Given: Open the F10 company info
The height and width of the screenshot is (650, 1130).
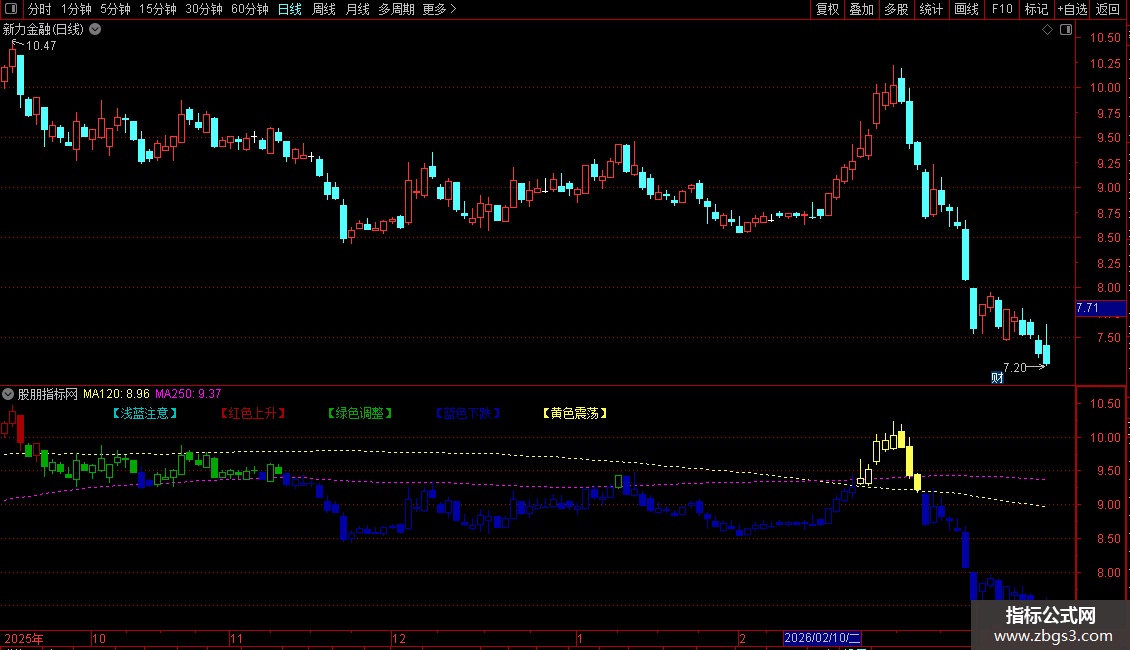Looking at the screenshot, I should coord(1002,9).
